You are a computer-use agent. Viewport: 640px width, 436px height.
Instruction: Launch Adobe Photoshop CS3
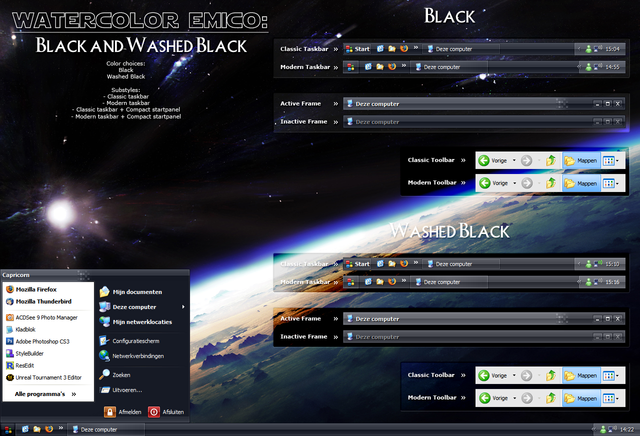tap(38, 341)
